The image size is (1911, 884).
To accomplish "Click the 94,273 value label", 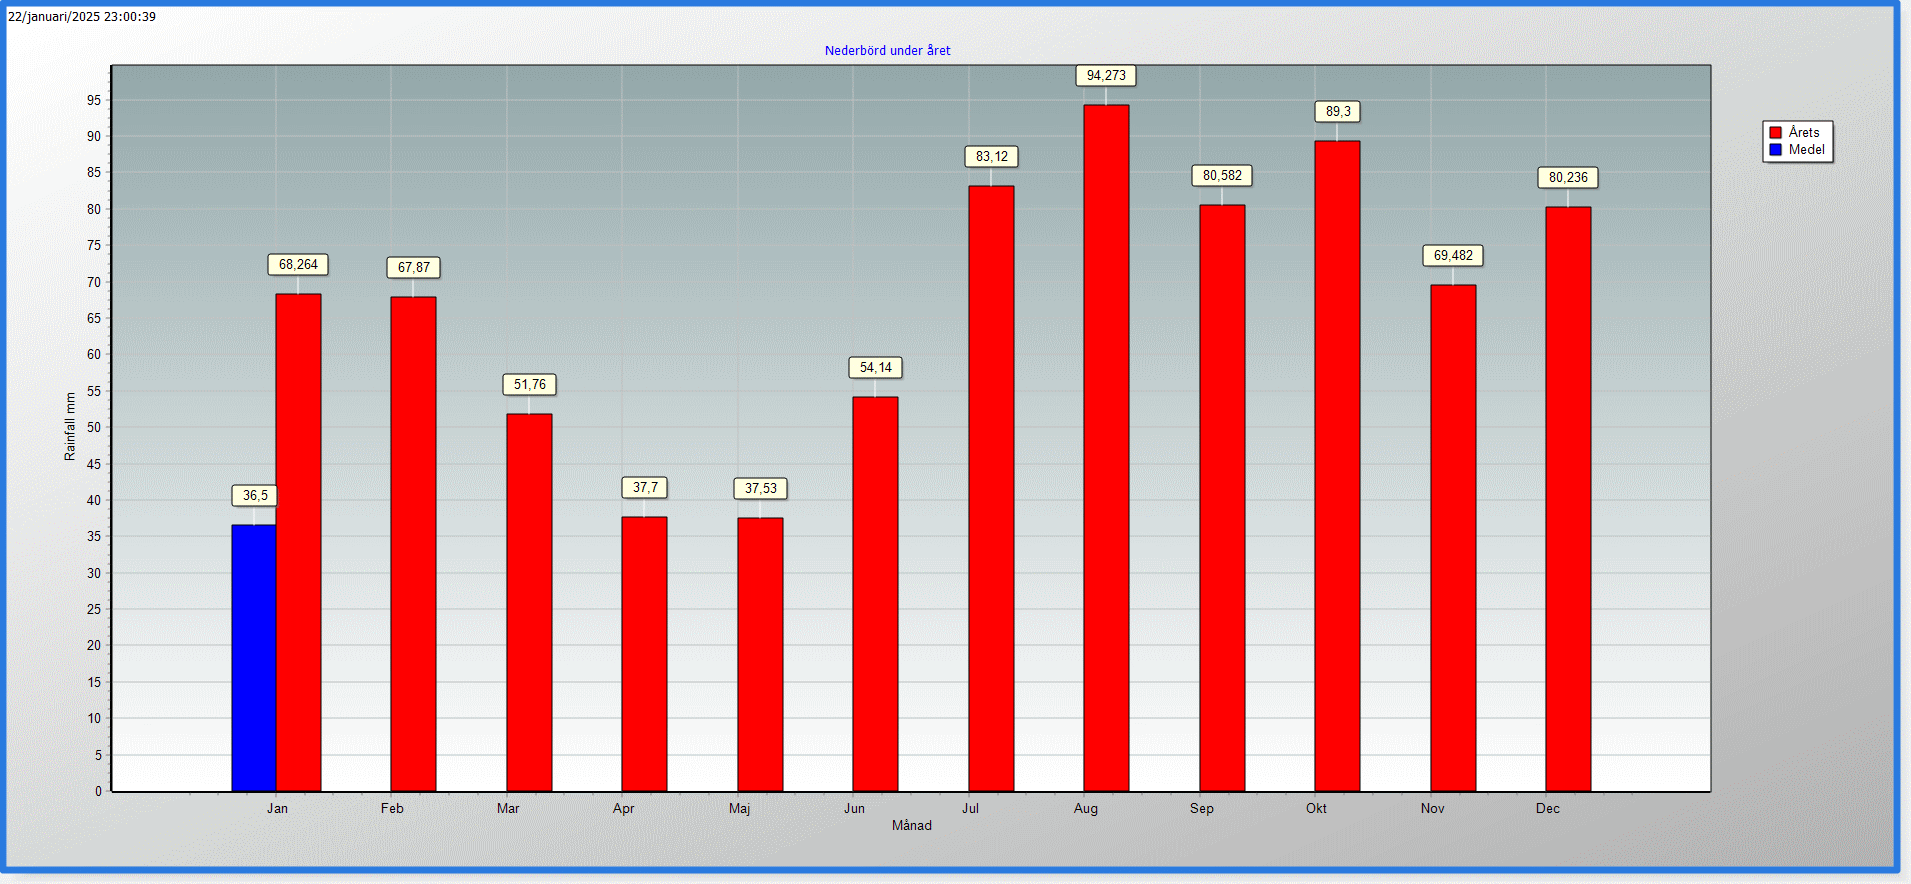I will pos(1106,75).
